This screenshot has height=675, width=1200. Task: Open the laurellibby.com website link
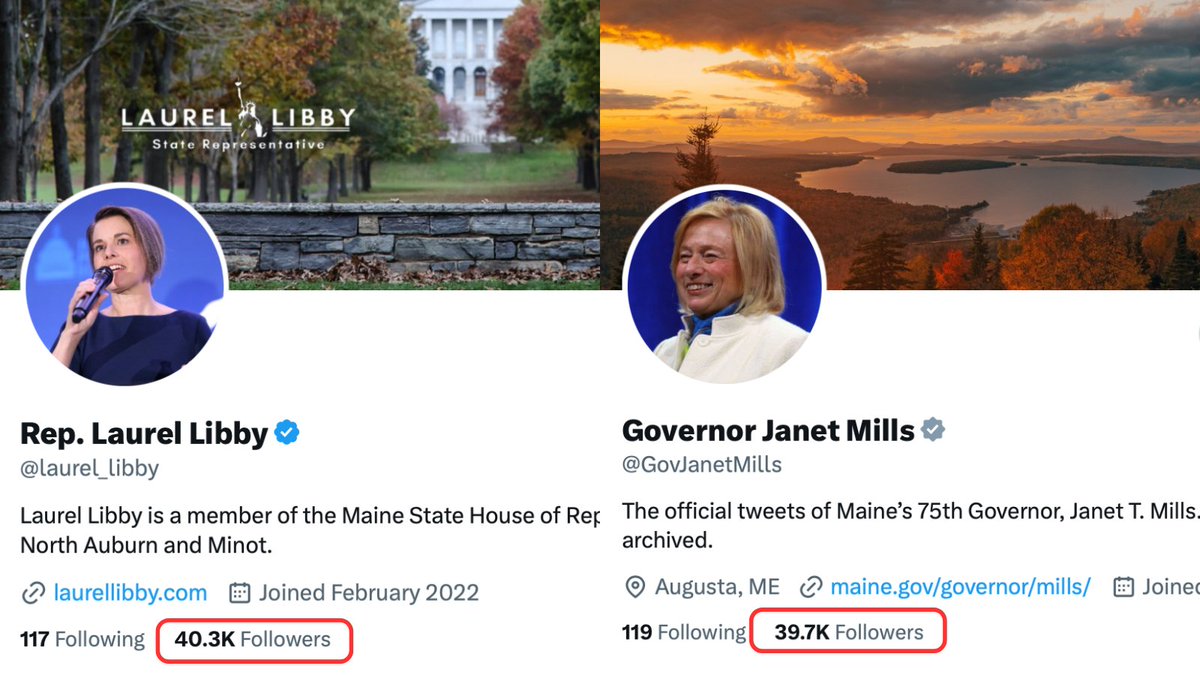click(x=130, y=593)
